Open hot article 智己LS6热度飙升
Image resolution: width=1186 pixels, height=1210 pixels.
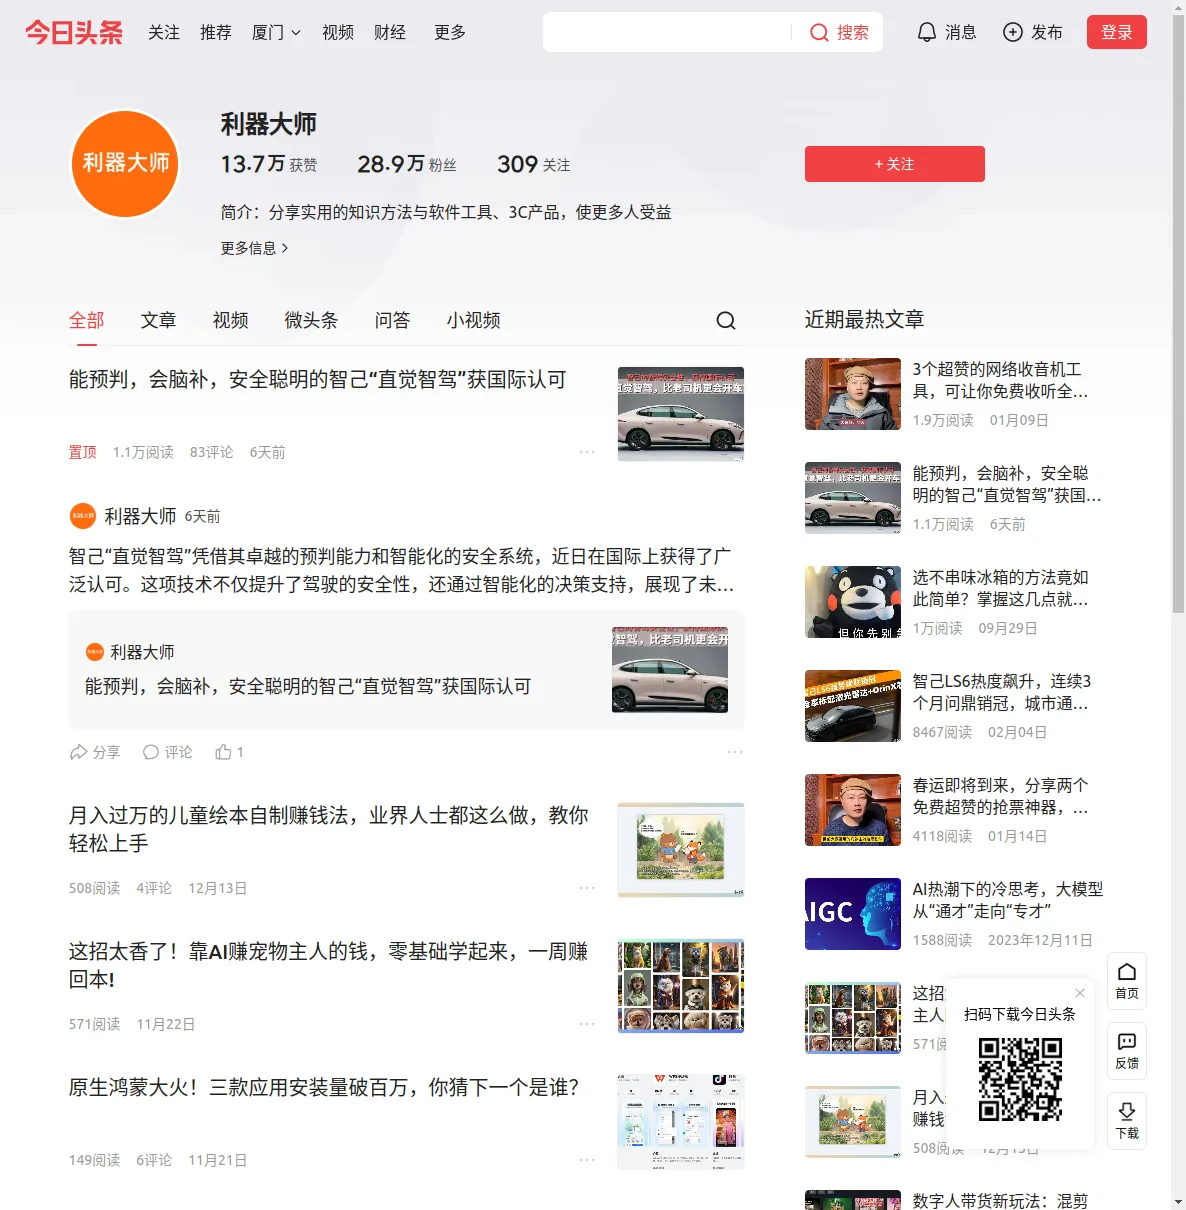pyautogui.click(x=1002, y=693)
